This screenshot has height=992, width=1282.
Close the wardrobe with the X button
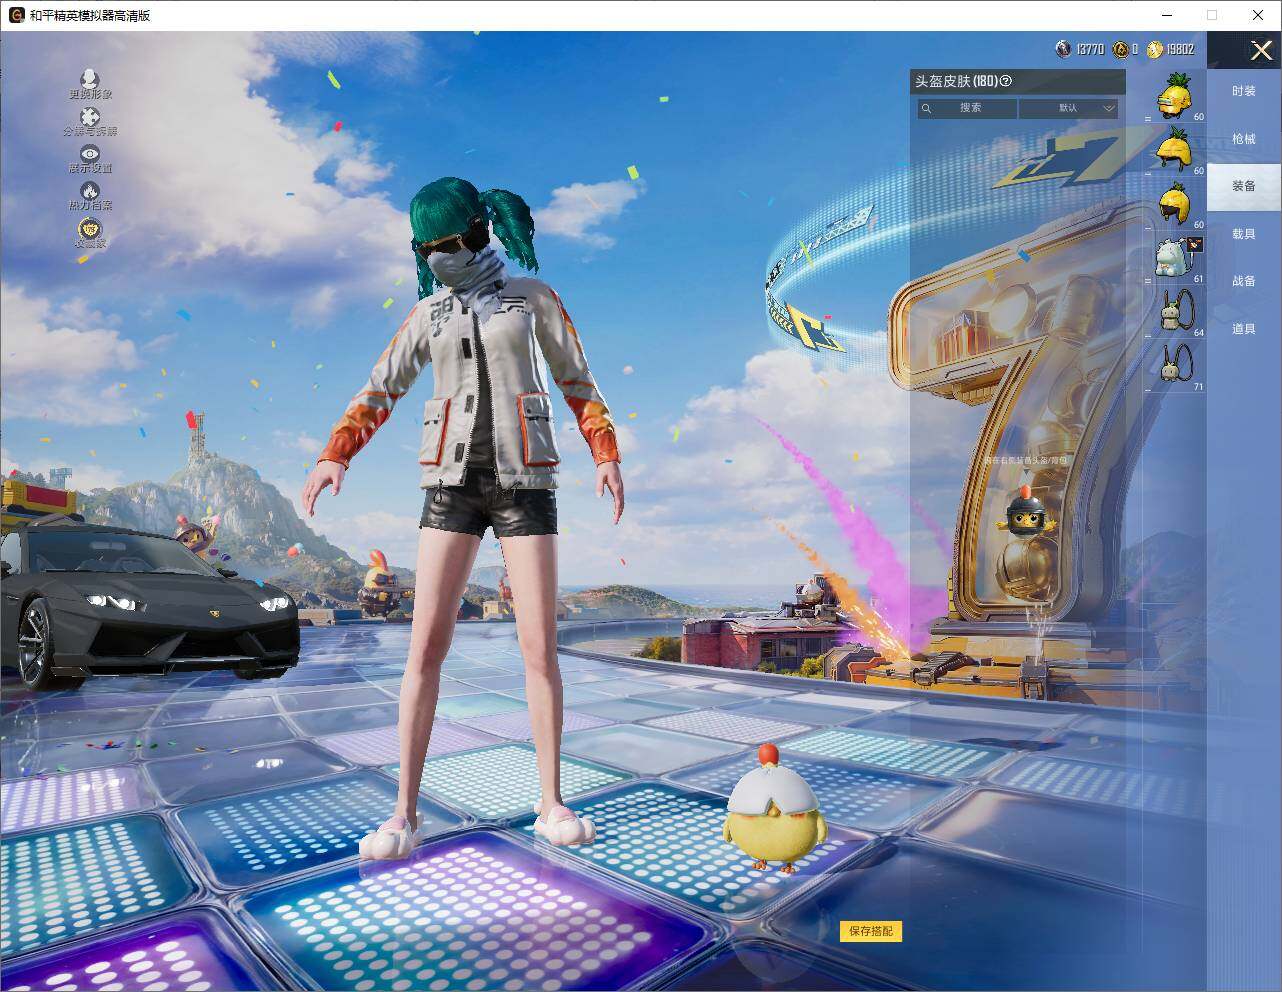pyautogui.click(x=1261, y=50)
